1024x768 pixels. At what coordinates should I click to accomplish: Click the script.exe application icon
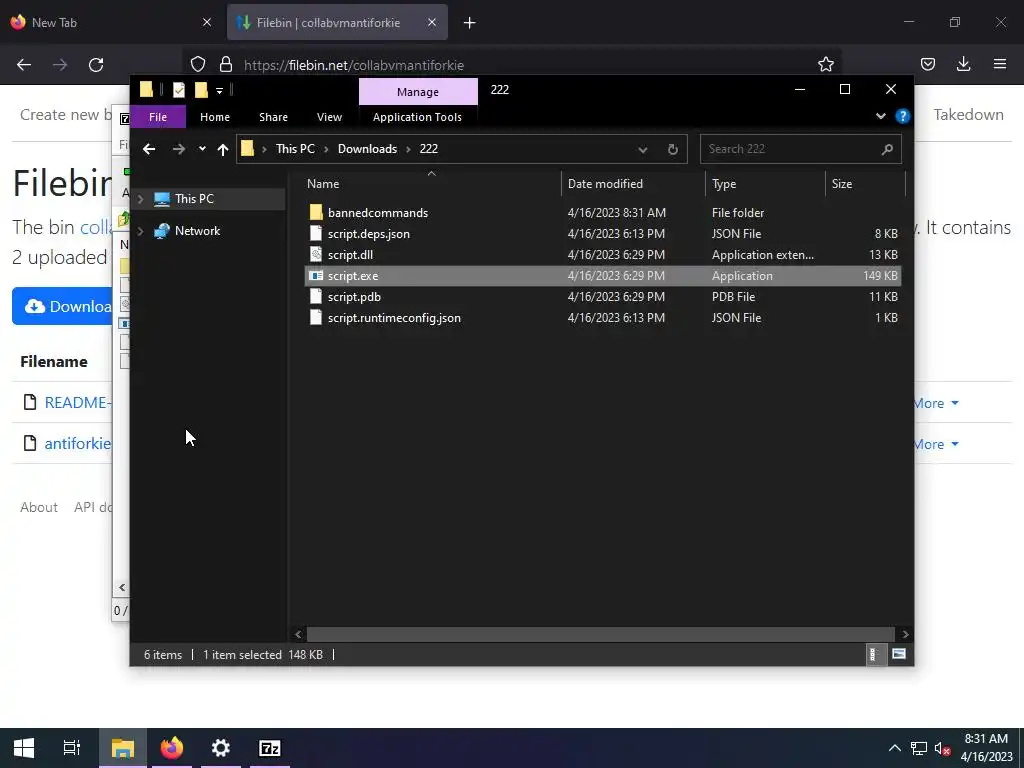(x=316, y=276)
